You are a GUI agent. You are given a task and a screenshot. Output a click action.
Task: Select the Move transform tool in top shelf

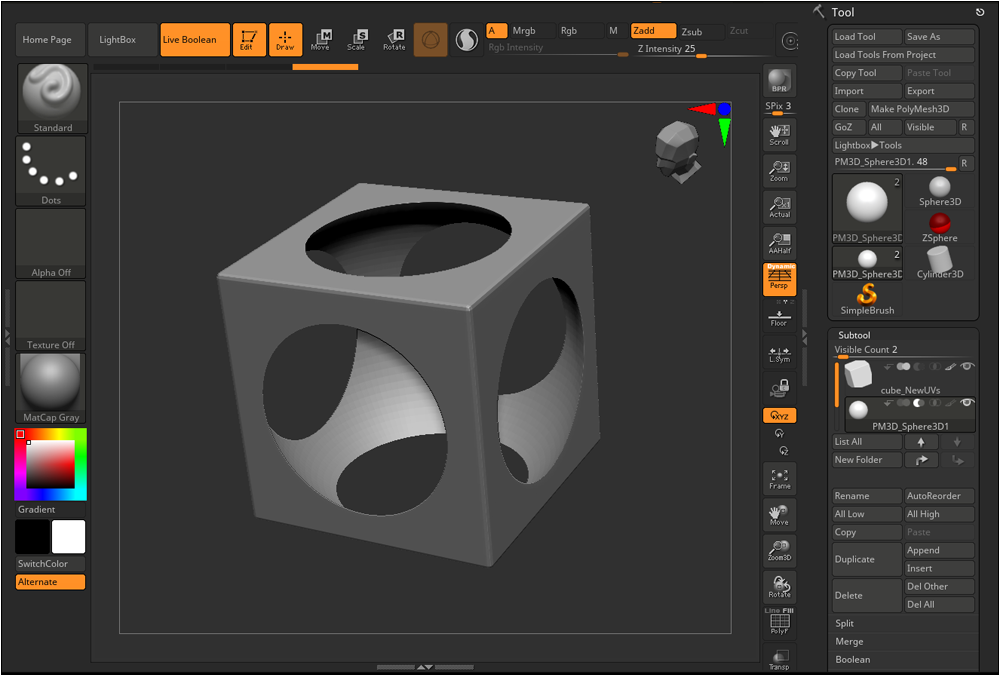(x=321, y=40)
